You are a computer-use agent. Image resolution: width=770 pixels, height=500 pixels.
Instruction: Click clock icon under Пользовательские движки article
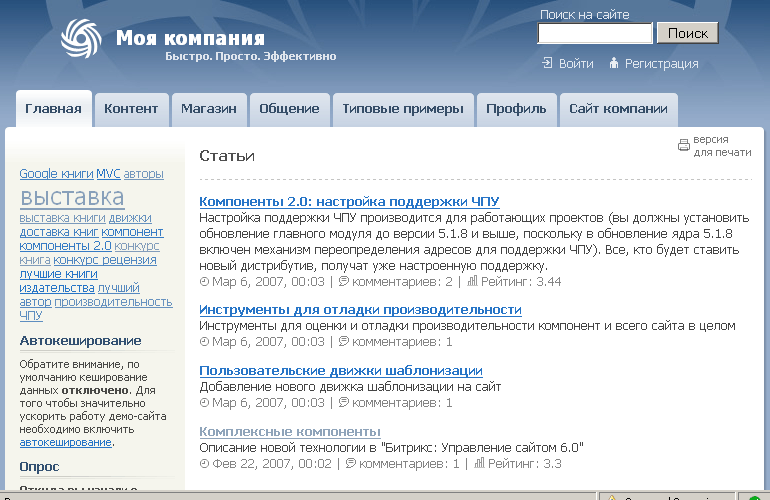pyautogui.click(x=204, y=403)
